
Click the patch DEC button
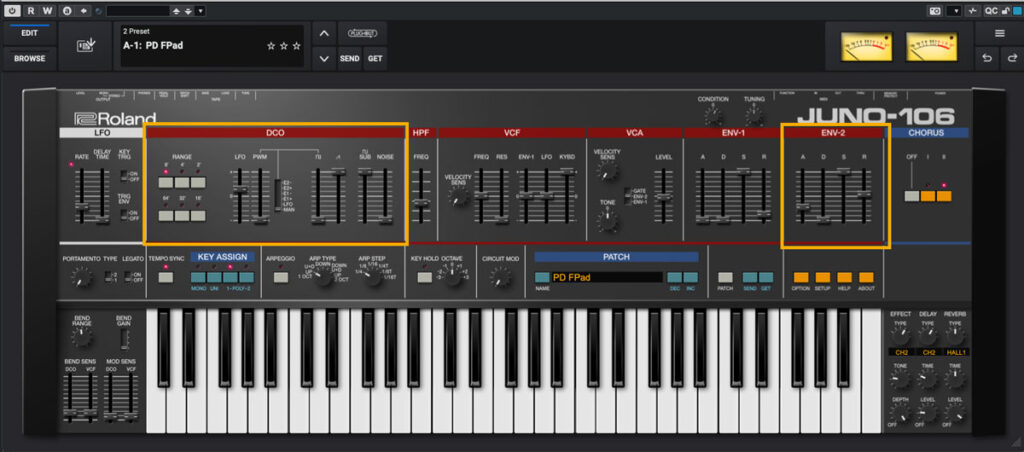point(675,277)
